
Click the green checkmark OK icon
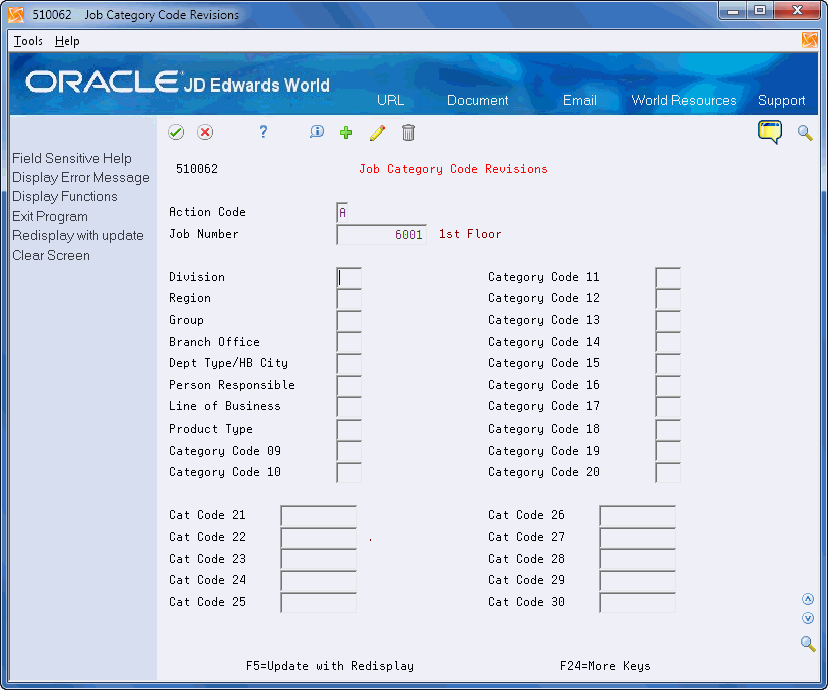(176, 132)
